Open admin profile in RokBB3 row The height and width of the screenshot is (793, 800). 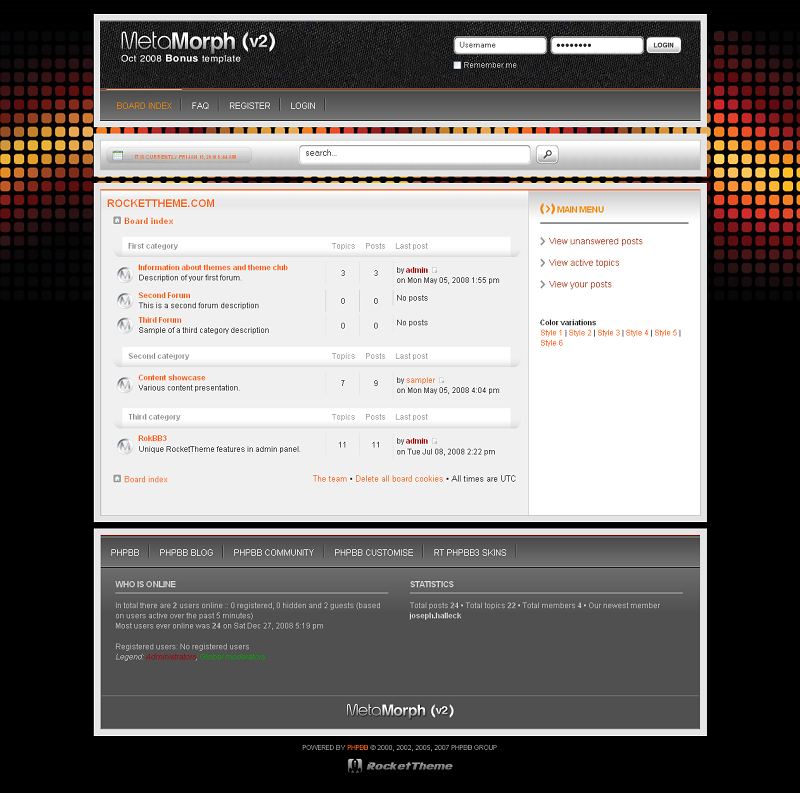[417, 441]
